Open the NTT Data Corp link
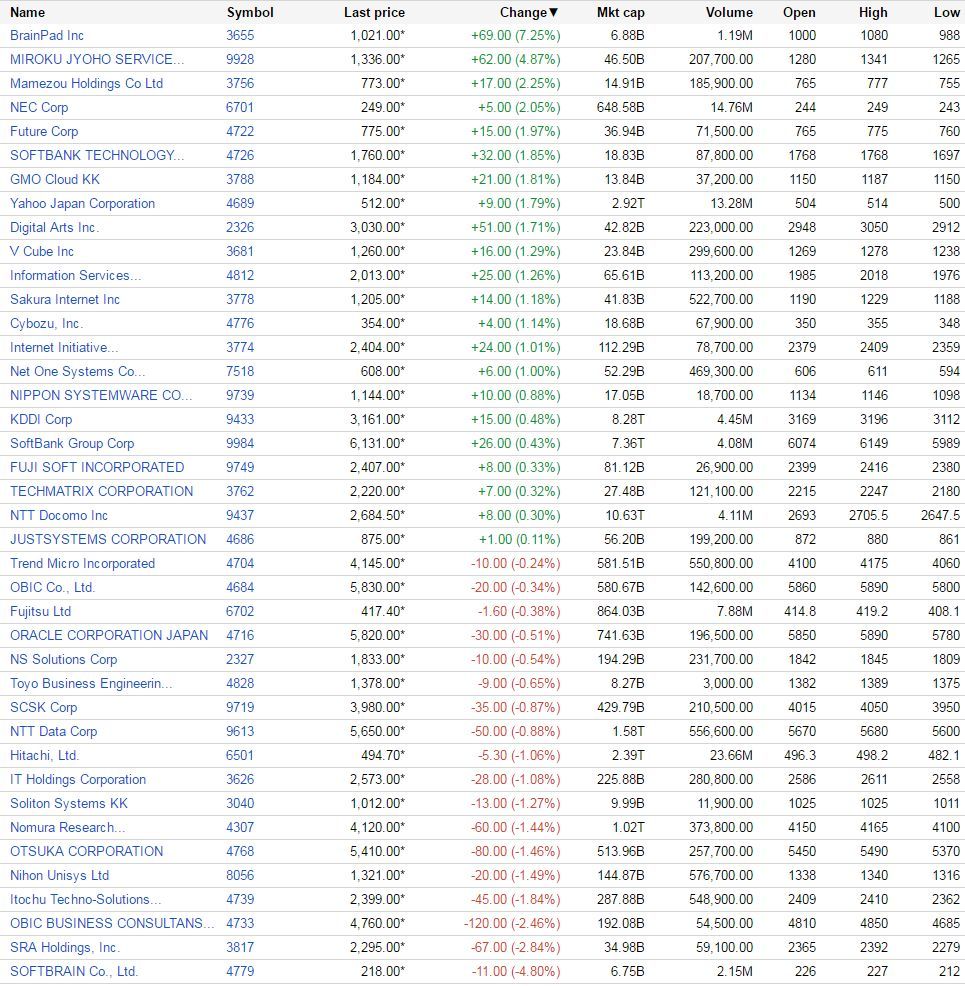 coord(53,731)
